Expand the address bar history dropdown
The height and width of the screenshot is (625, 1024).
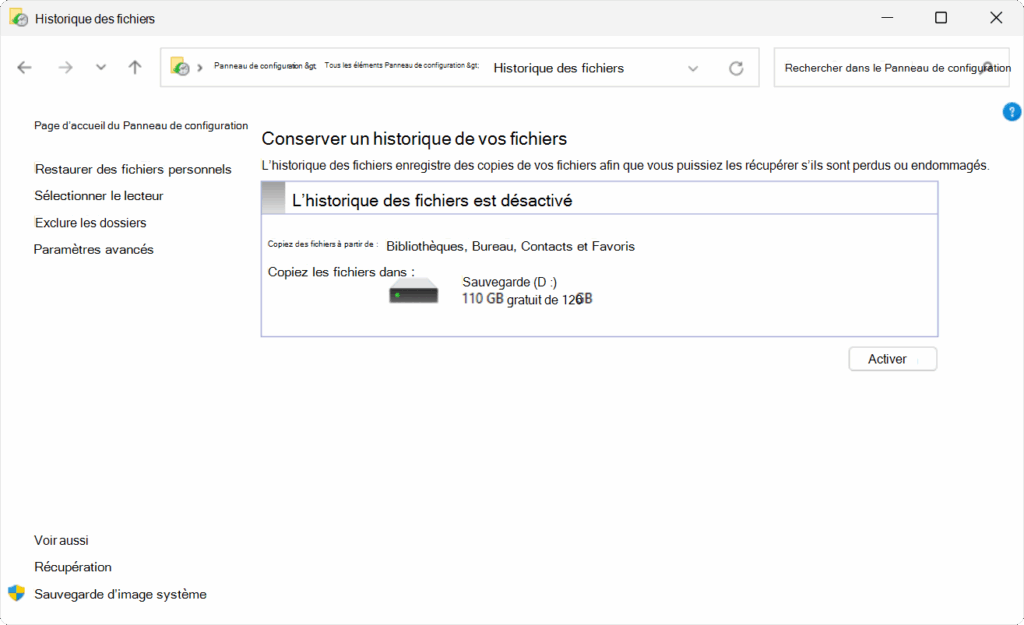[693, 68]
